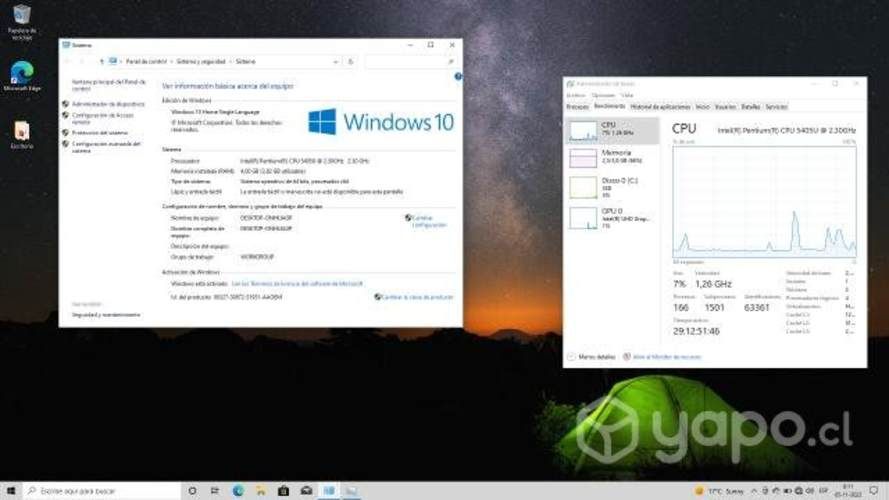Image resolution: width=889 pixels, height=500 pixels.
Task: Click Cambiar configuración link
Action: [x=430, y=220]
